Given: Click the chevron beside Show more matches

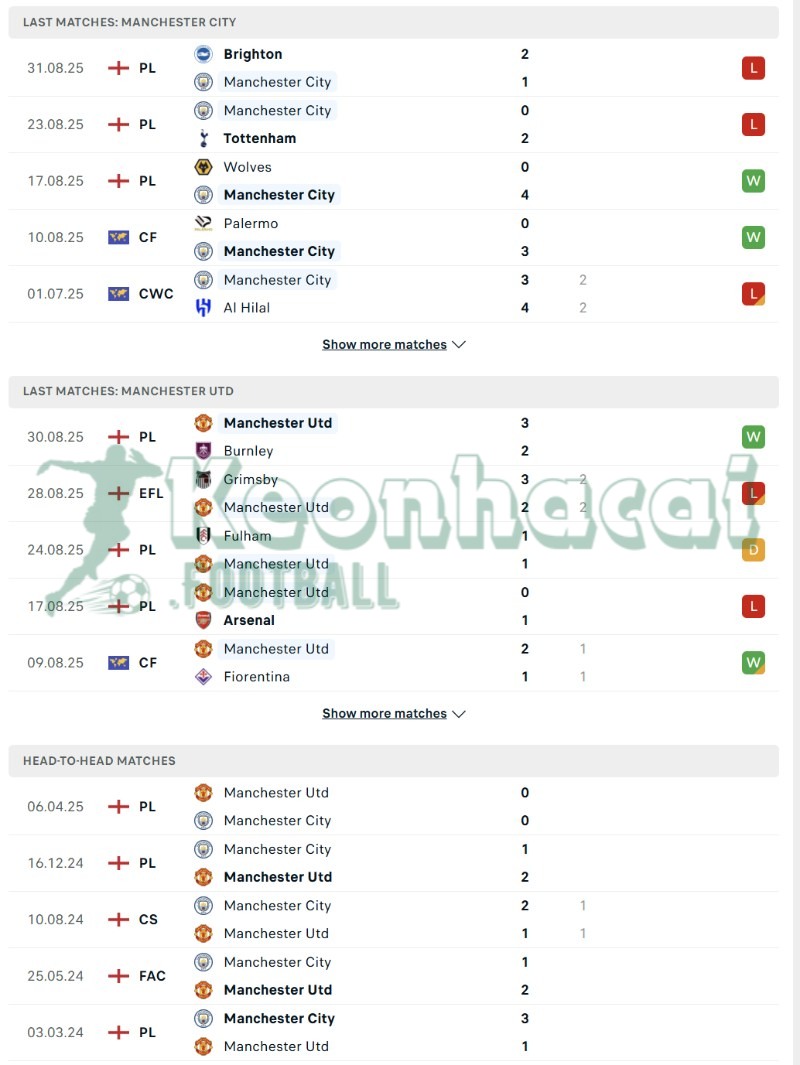Looking at the screenshot, I should (x=459, y=344).
